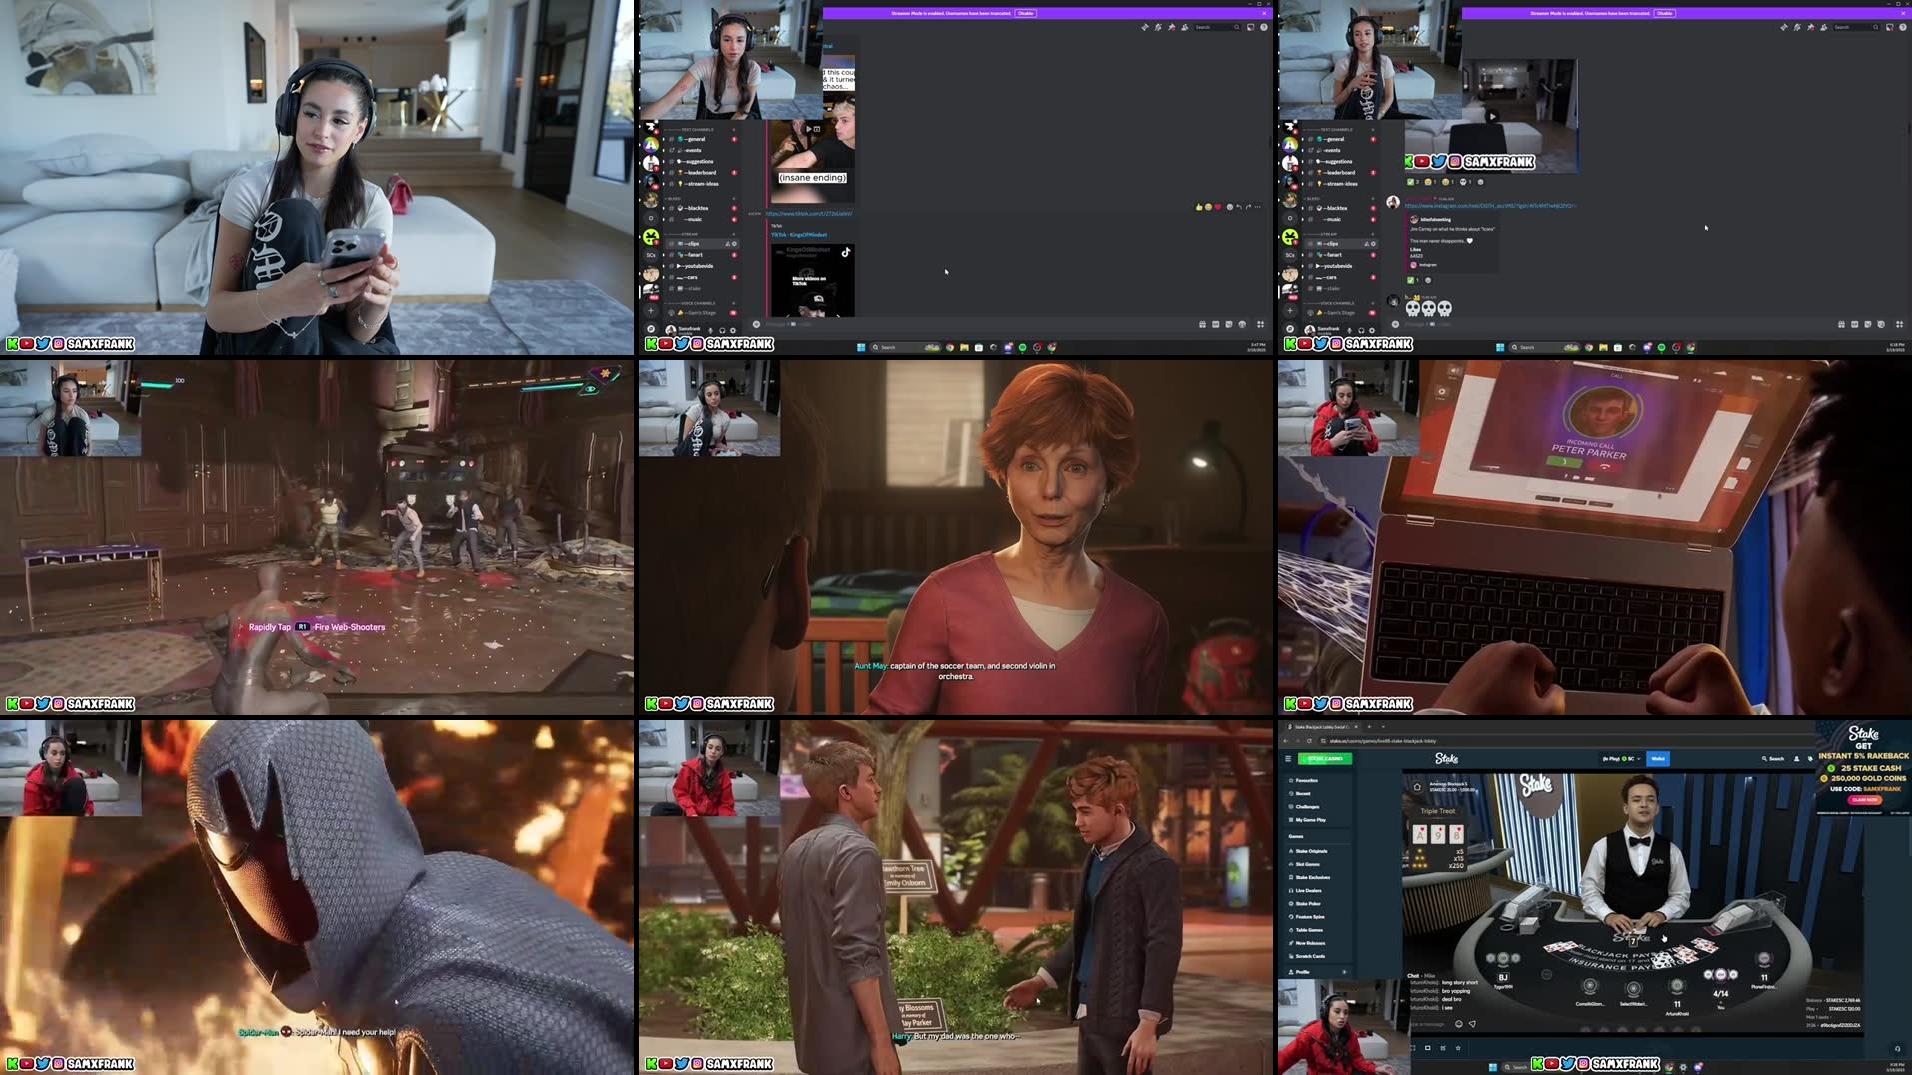
Task: Open user profile icon on Stake top bar
Action: (x=1796, y=759)
